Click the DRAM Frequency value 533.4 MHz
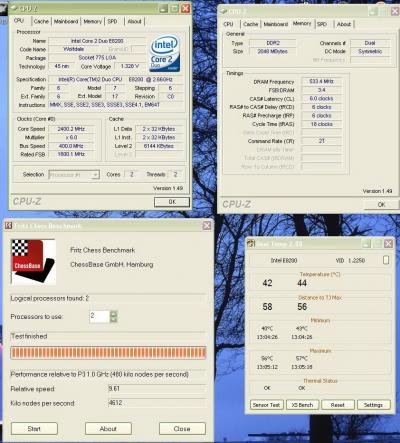Screen dimensions: 400x443 (x=321, y=81)
